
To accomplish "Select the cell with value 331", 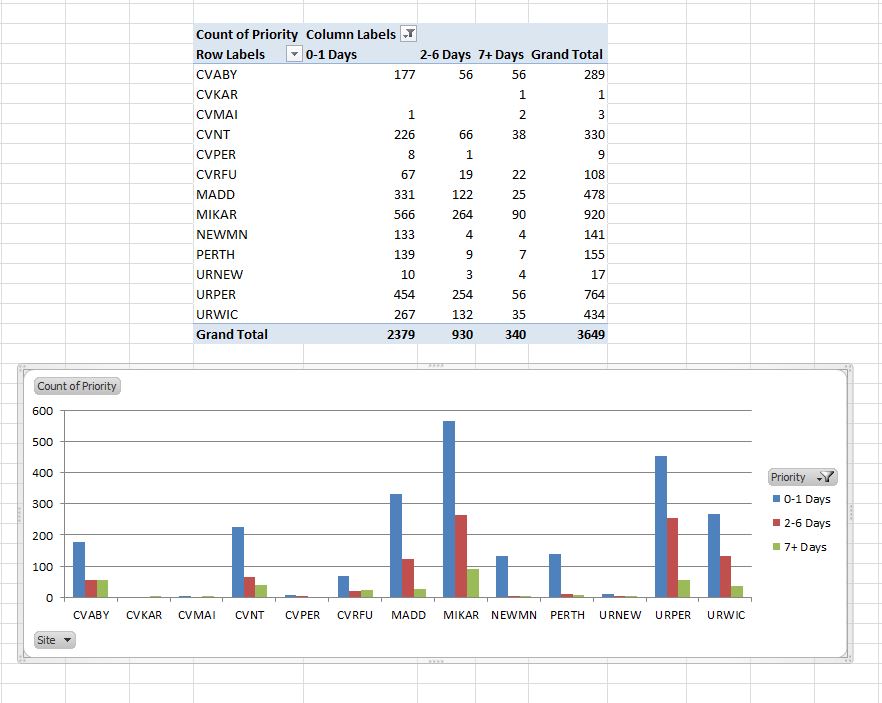I will click(x=360, y=195).
